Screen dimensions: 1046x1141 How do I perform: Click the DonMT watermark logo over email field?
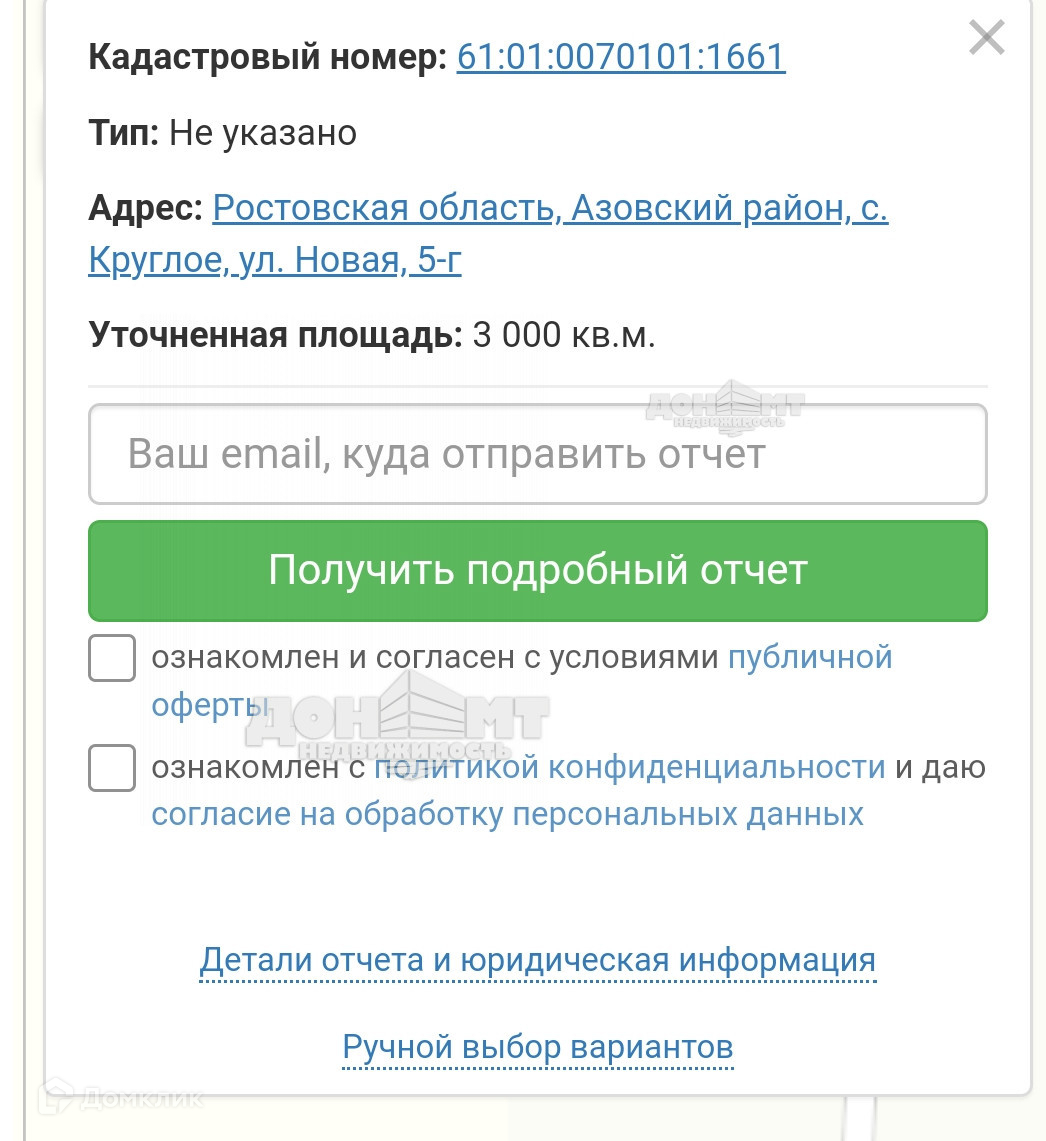click(x=725, y=405)
